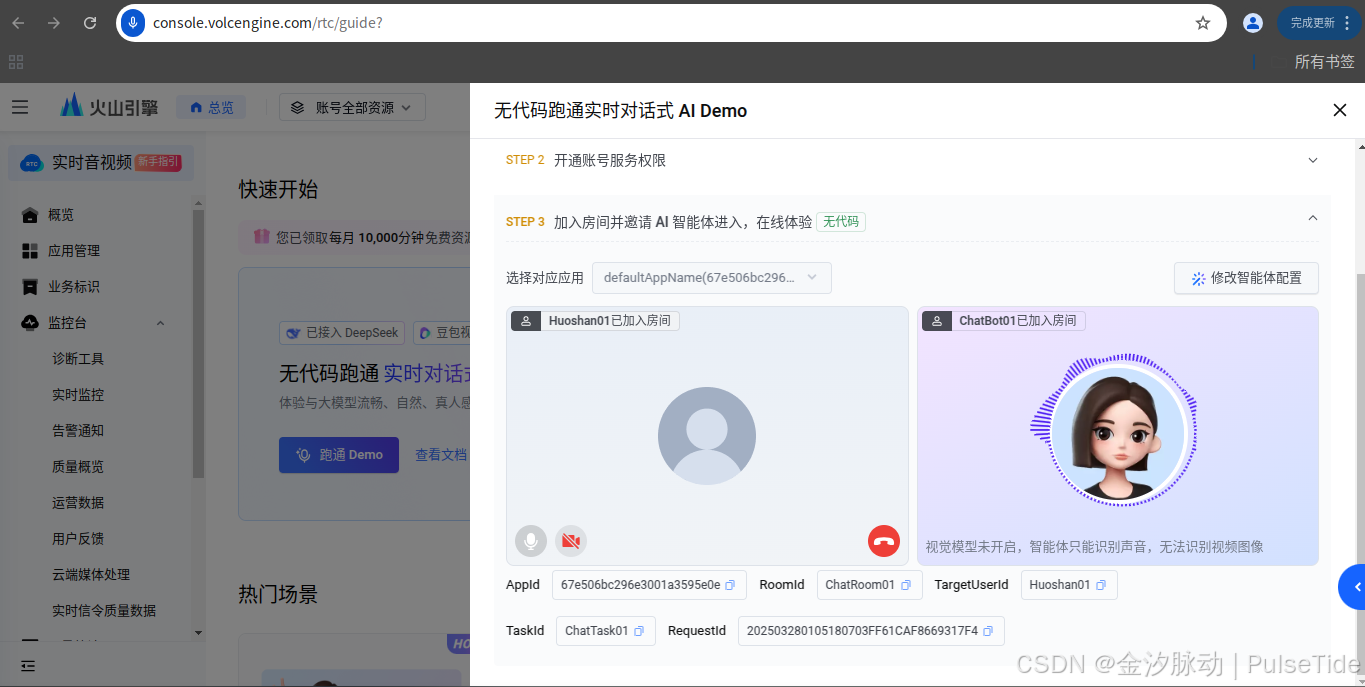Click the 无代码 tag in STEP 3
This screenshot has height=687, width=1365.
click(841, 222)
